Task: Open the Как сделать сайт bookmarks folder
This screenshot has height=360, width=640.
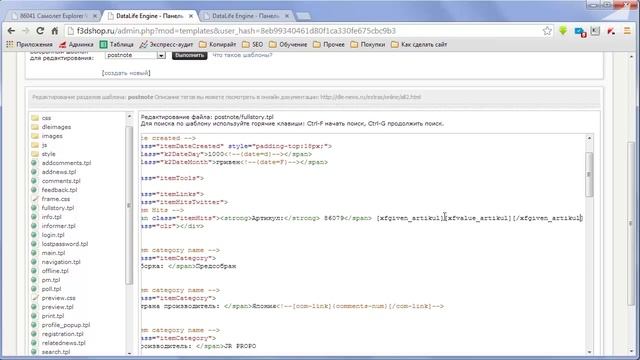Action: tap(419, 44)
